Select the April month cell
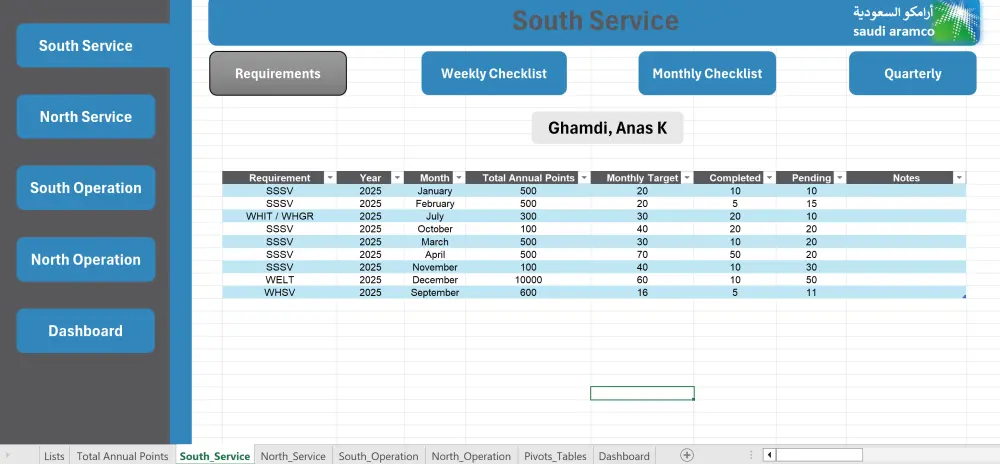The image size is (1000, 464). point(434,254)
